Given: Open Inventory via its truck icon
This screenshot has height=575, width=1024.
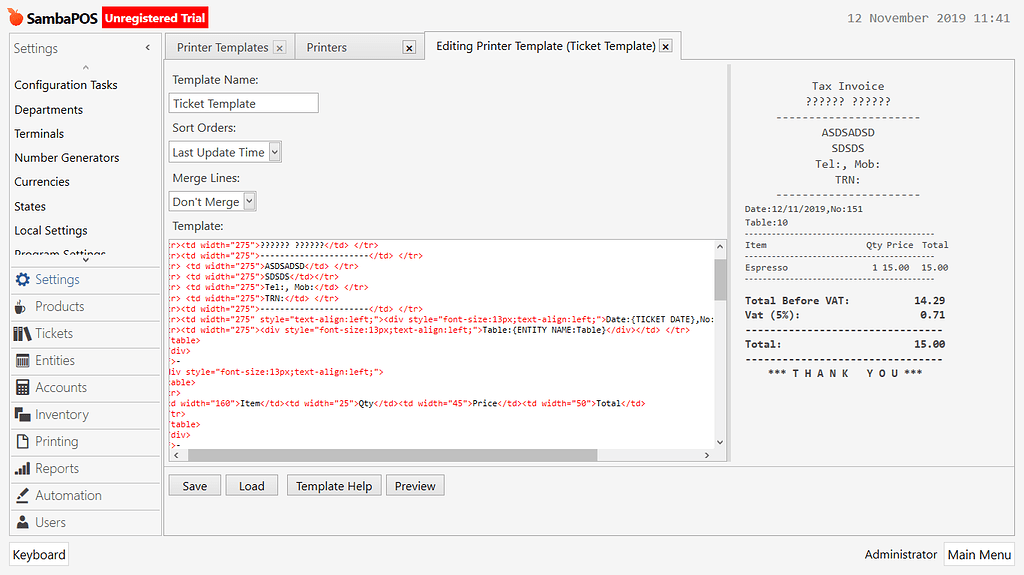Looking at the screenshot, I should pos(22,415).
